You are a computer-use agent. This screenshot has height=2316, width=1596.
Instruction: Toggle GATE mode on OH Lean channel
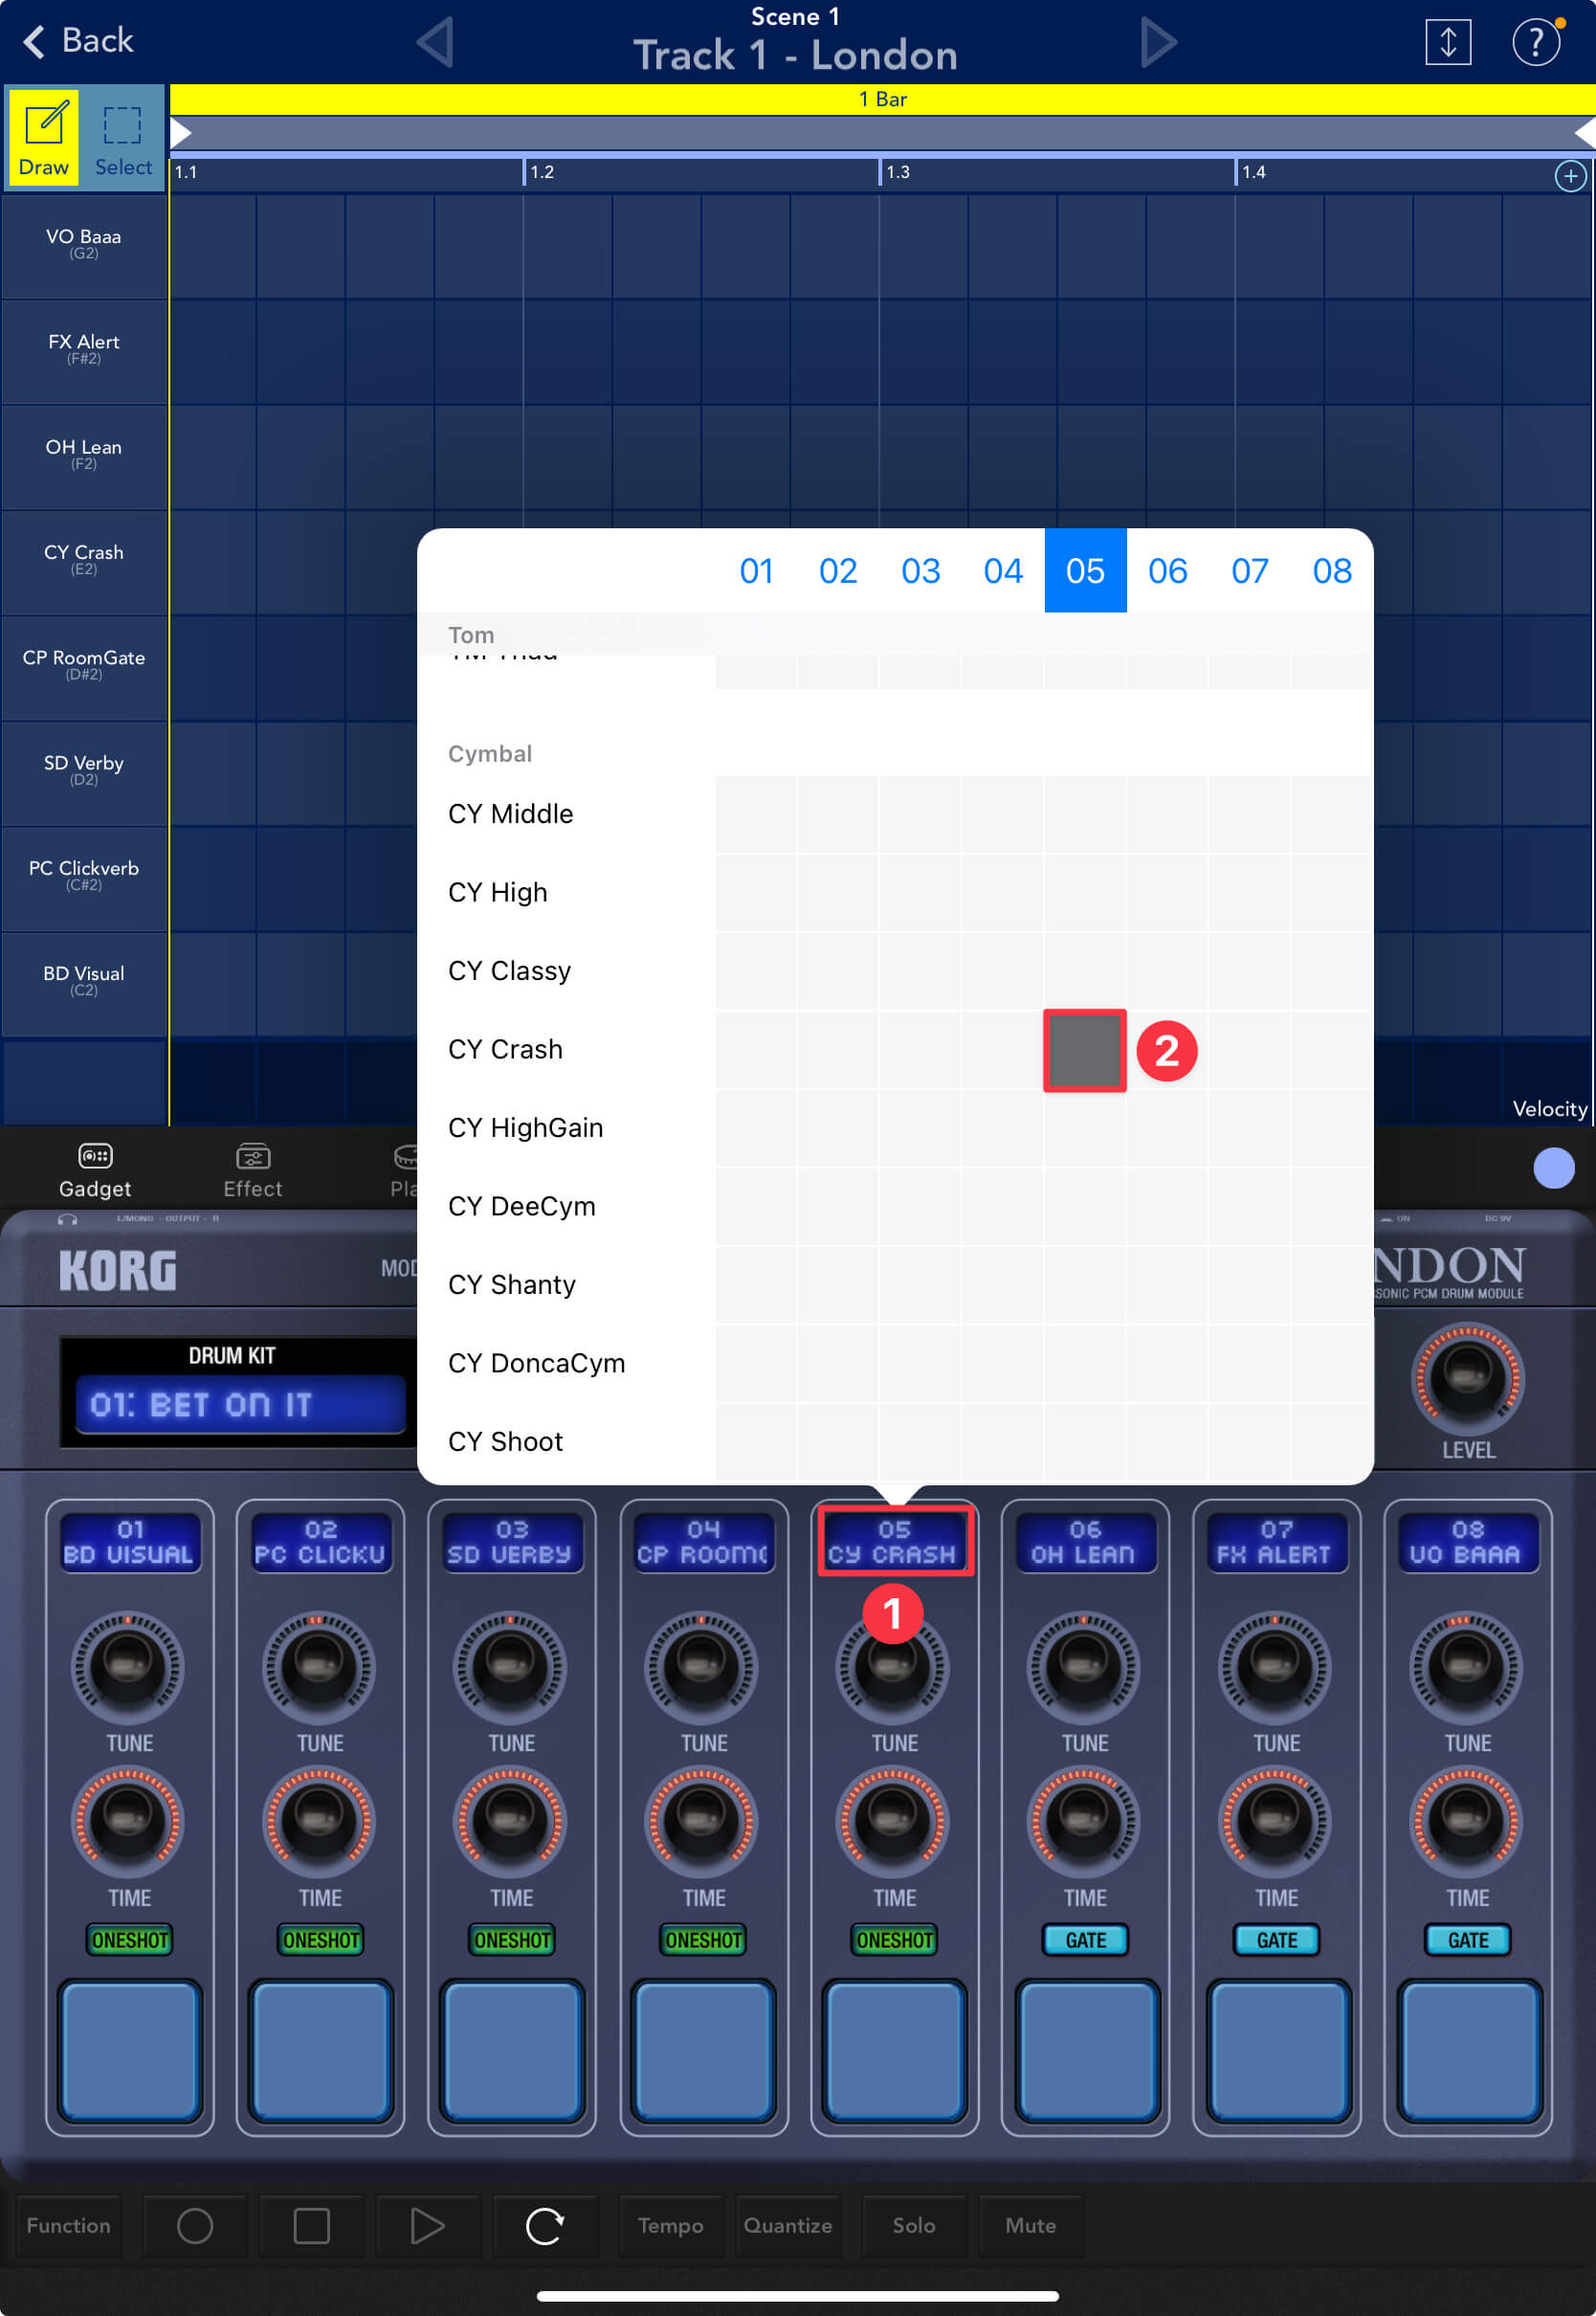tap(1085, 1940)
